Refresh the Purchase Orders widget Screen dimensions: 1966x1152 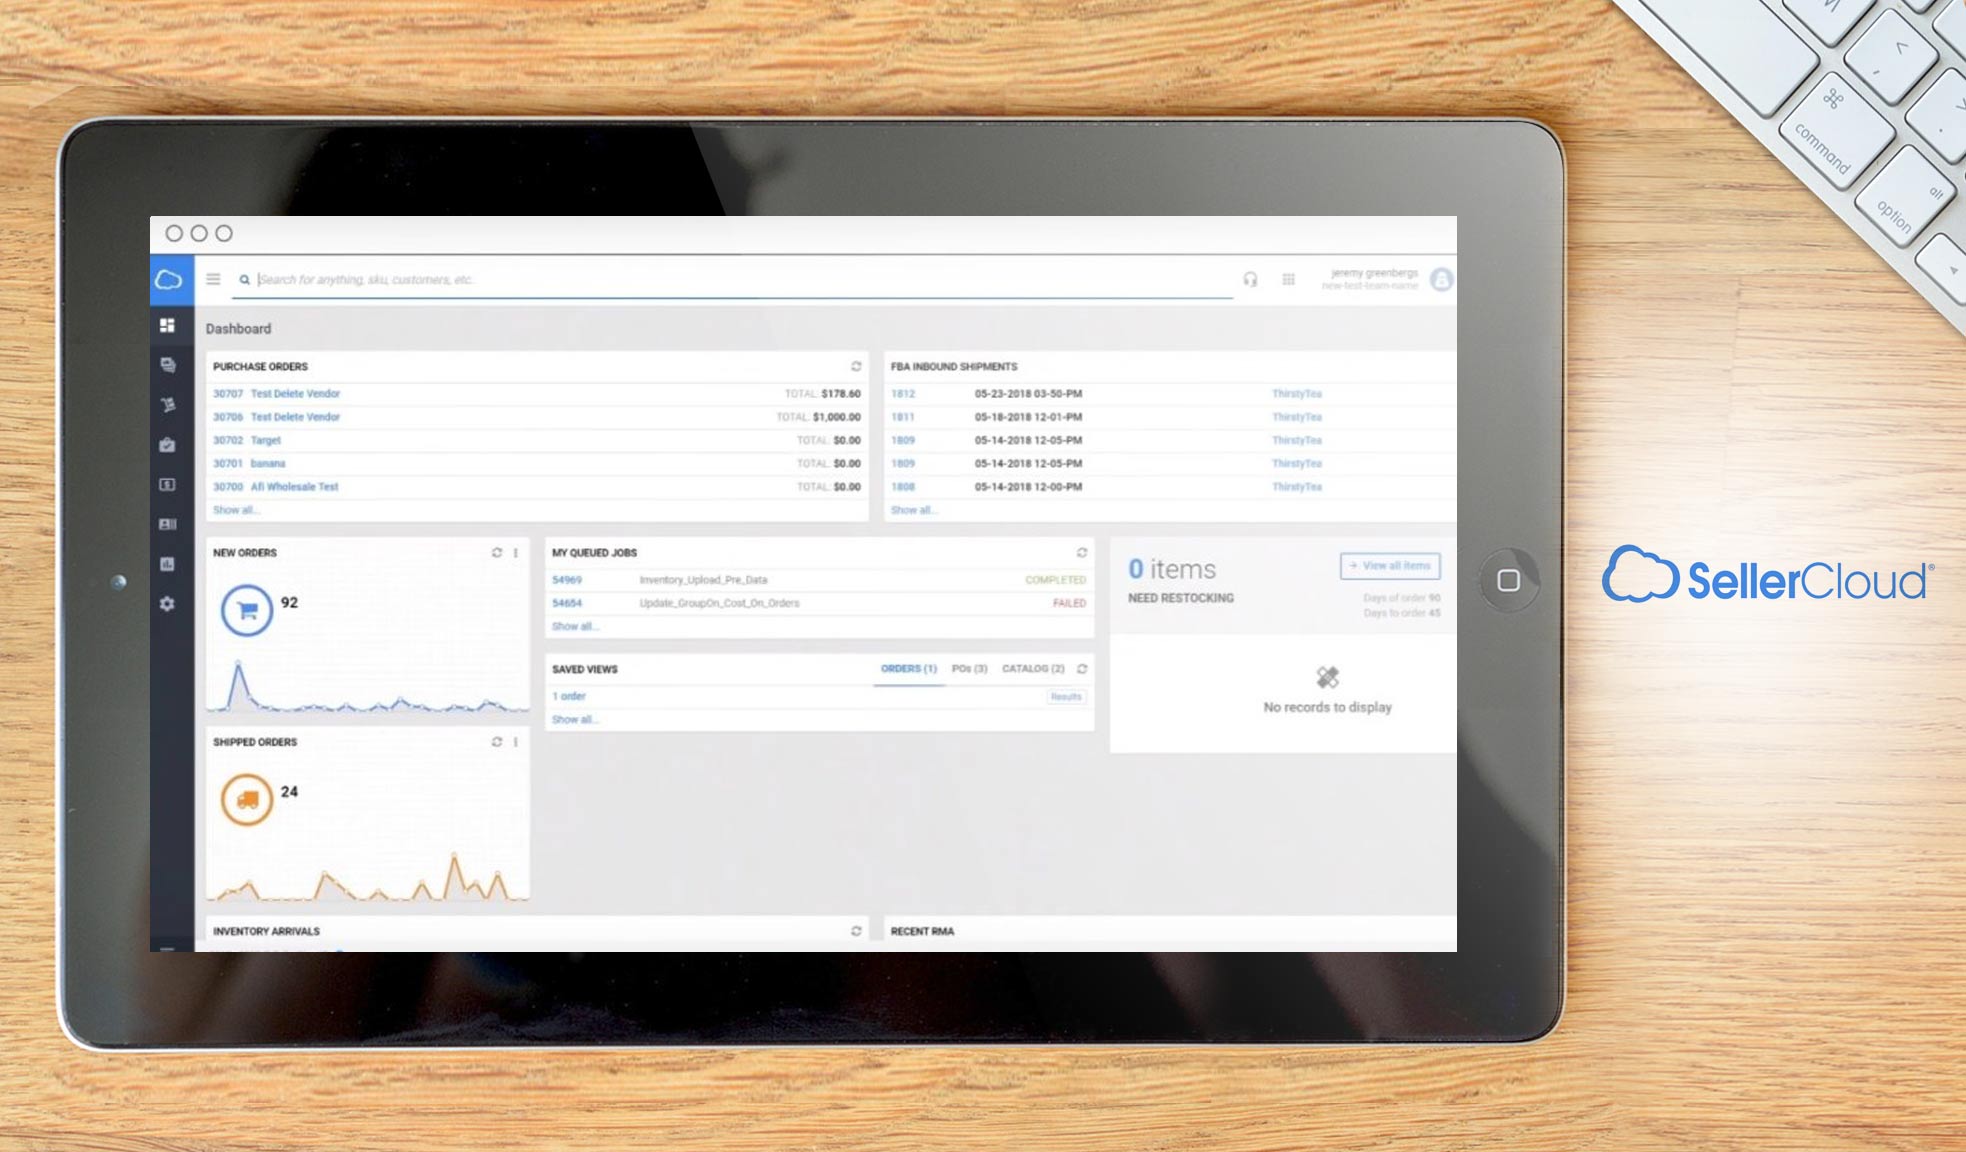pyautogui.click(x=855, y=366)
